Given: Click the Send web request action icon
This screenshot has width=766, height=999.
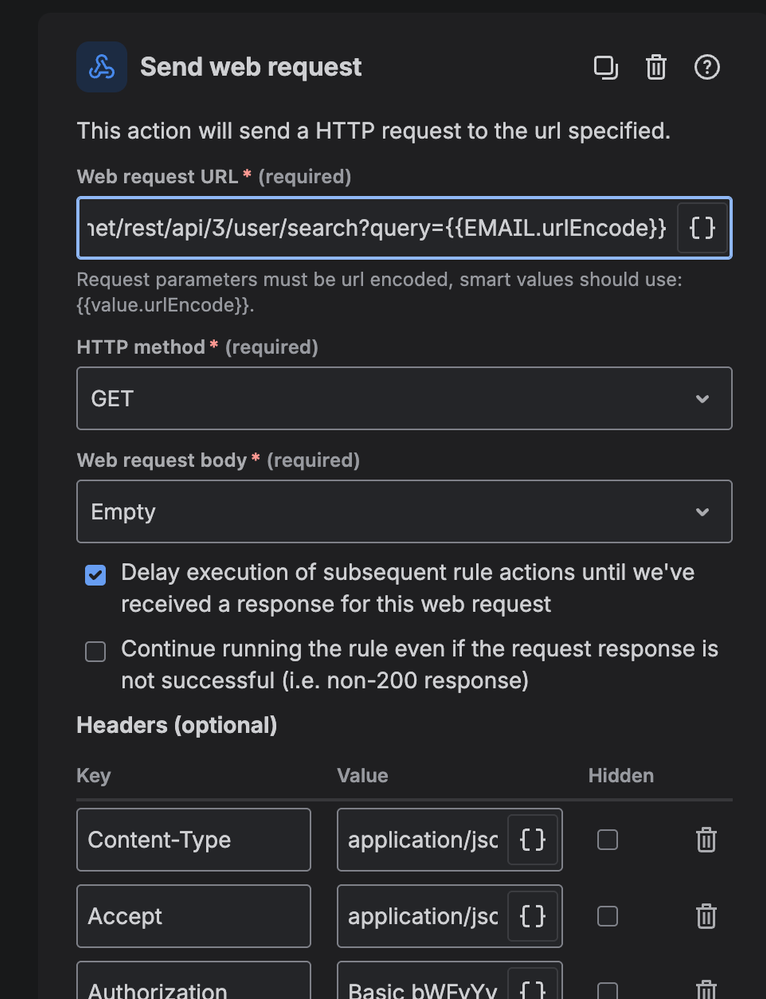Looking at the screenshot, I should pyautogui.click(x=102, y=67).
